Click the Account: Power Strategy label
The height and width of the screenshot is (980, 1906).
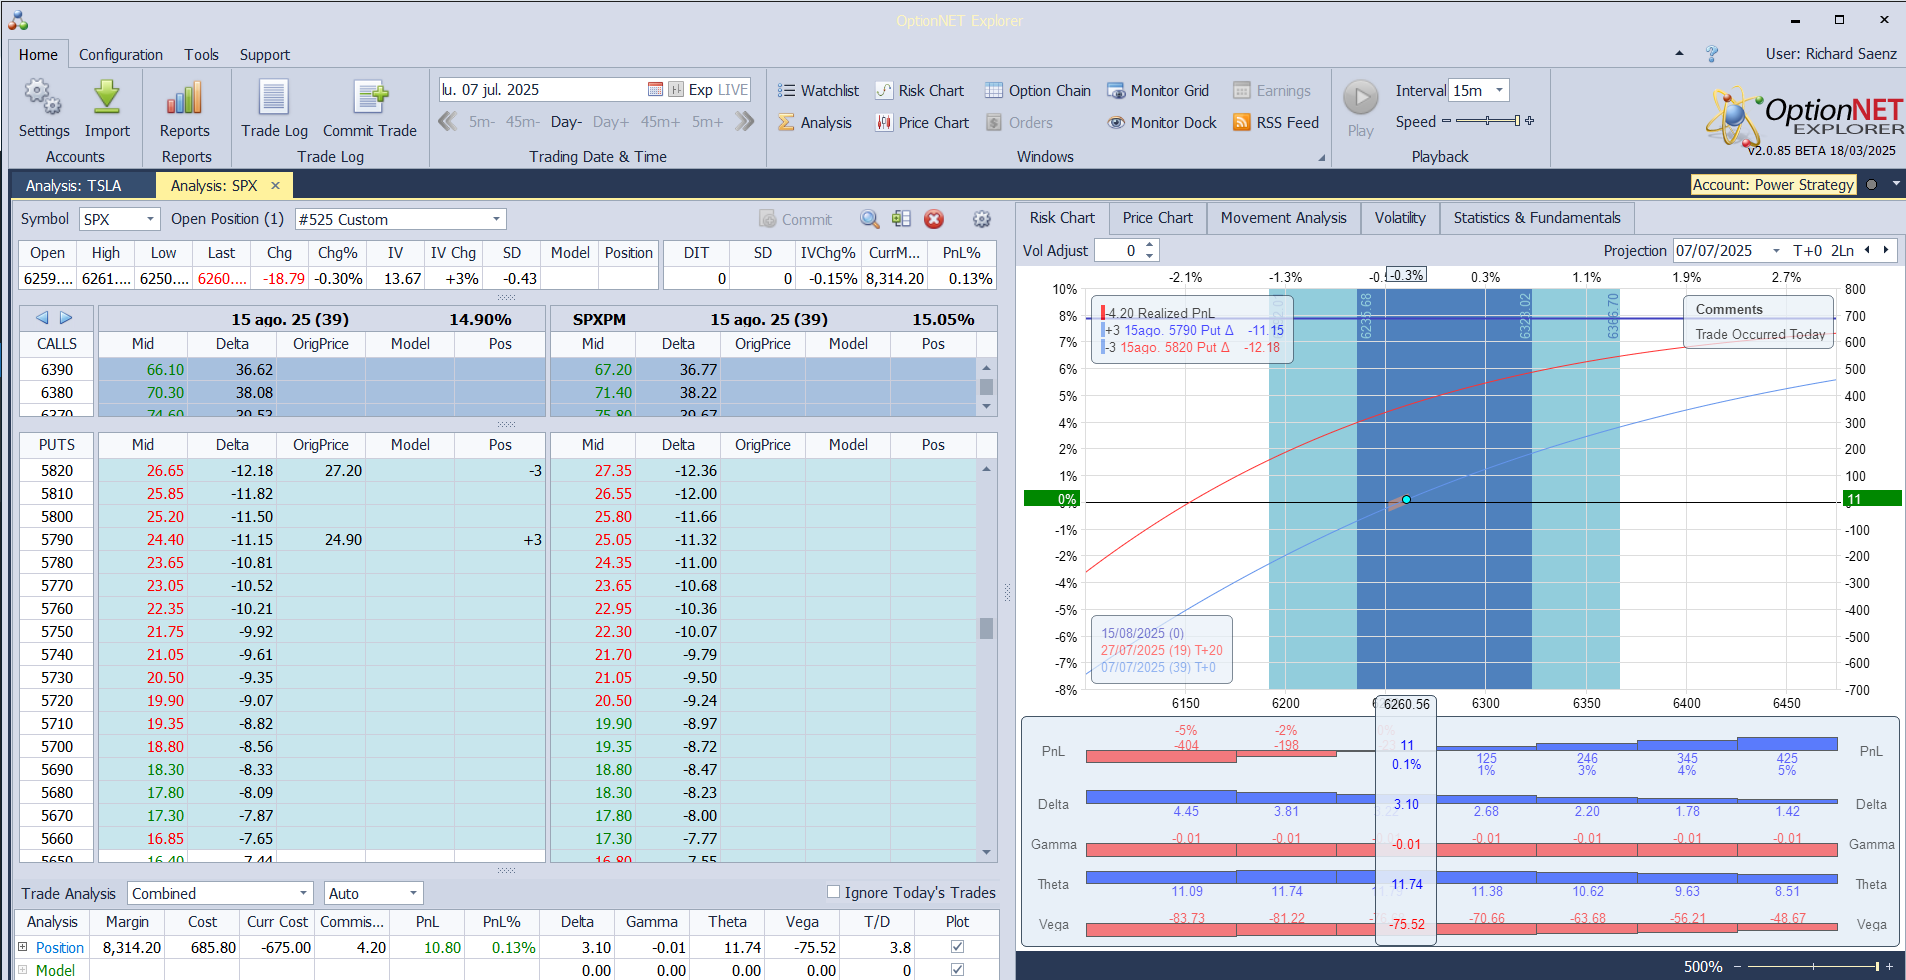click(x=1773, y=185)
